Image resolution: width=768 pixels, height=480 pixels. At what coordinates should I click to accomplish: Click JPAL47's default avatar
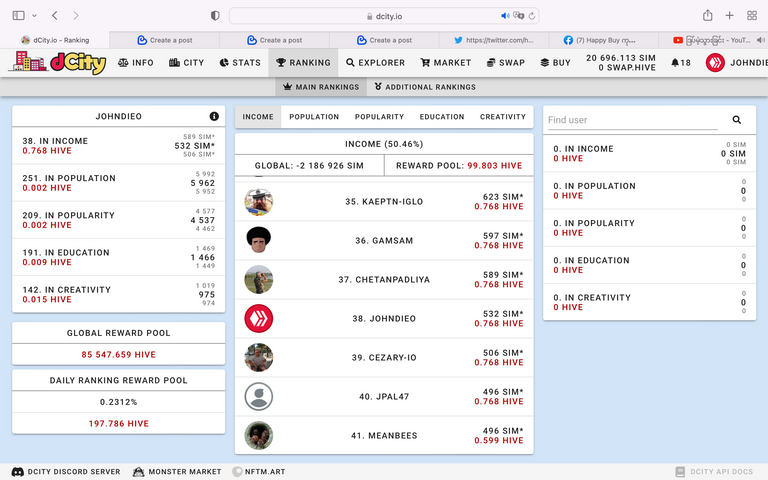(259, 397)
